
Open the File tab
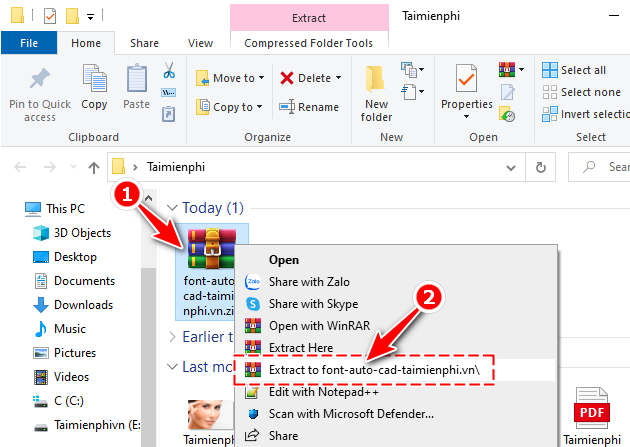[29, 43]
